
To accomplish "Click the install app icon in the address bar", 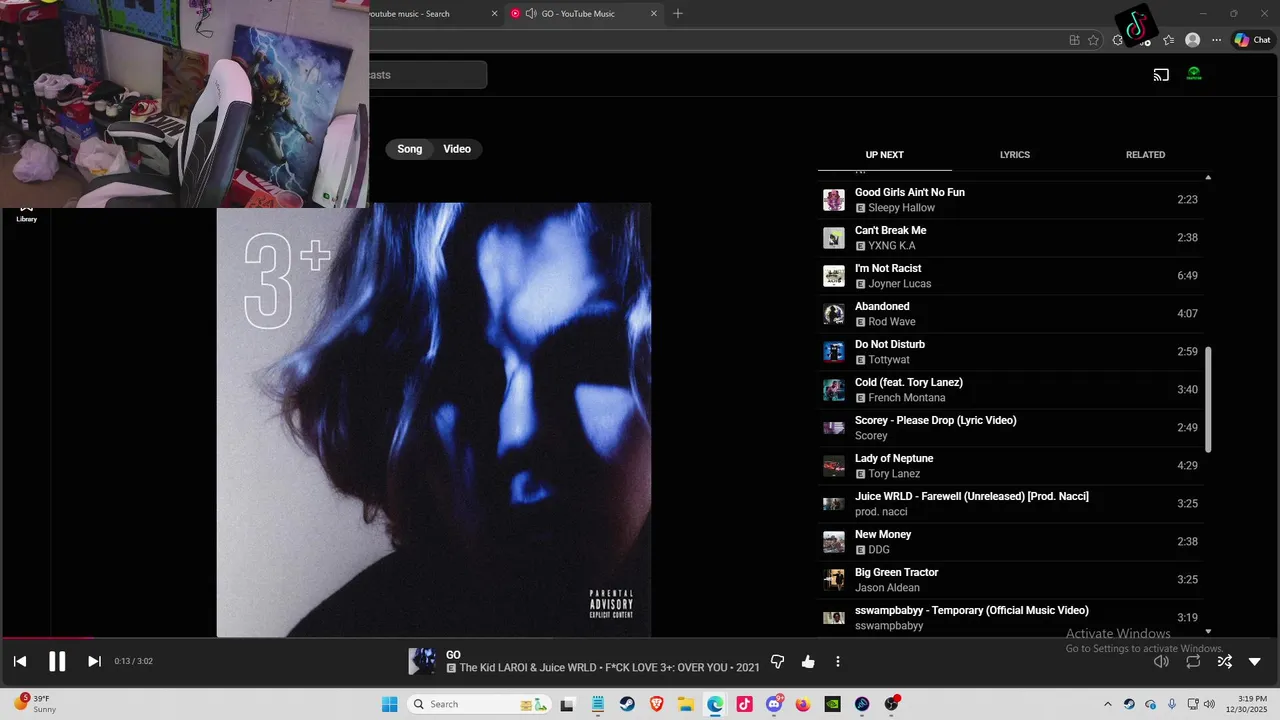I will click(1074, 40).
